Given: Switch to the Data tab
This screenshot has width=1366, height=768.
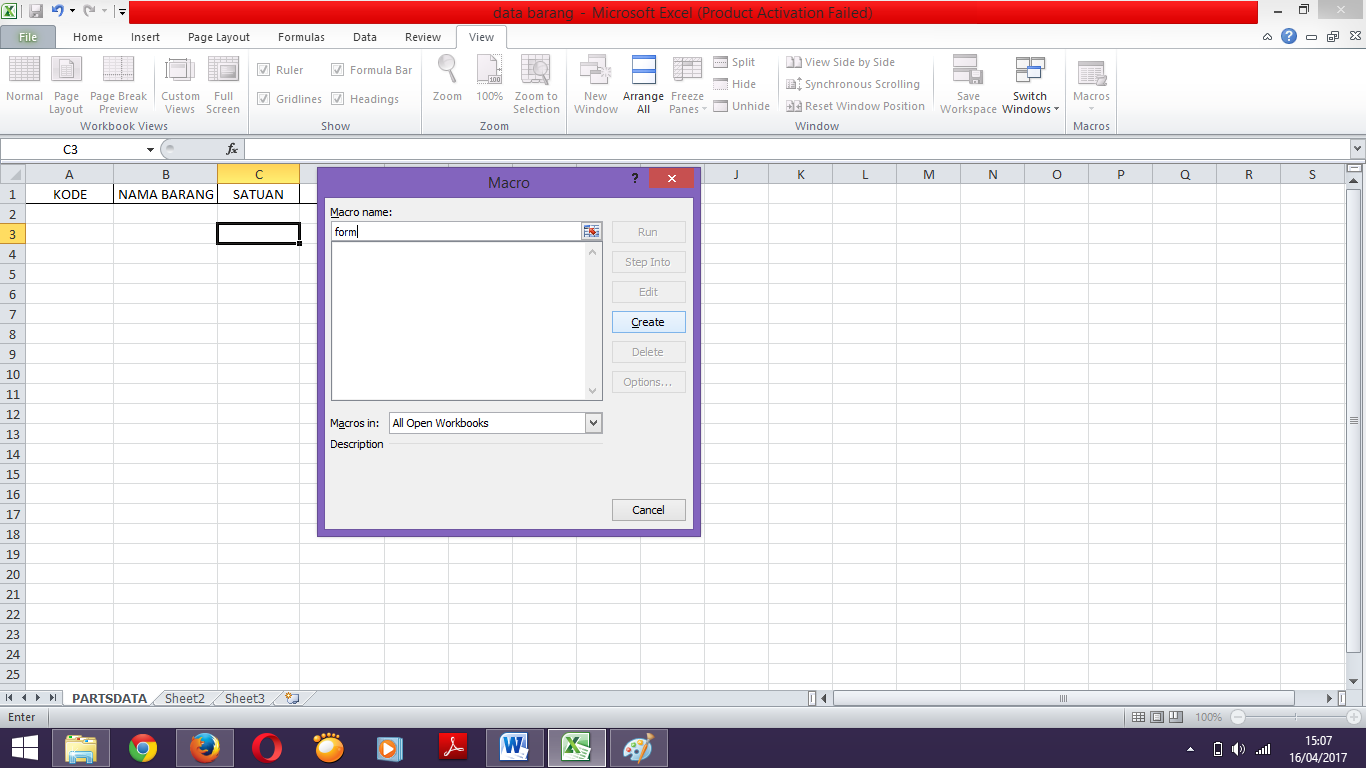Looking at the screenshot, I should pos(365,37).
